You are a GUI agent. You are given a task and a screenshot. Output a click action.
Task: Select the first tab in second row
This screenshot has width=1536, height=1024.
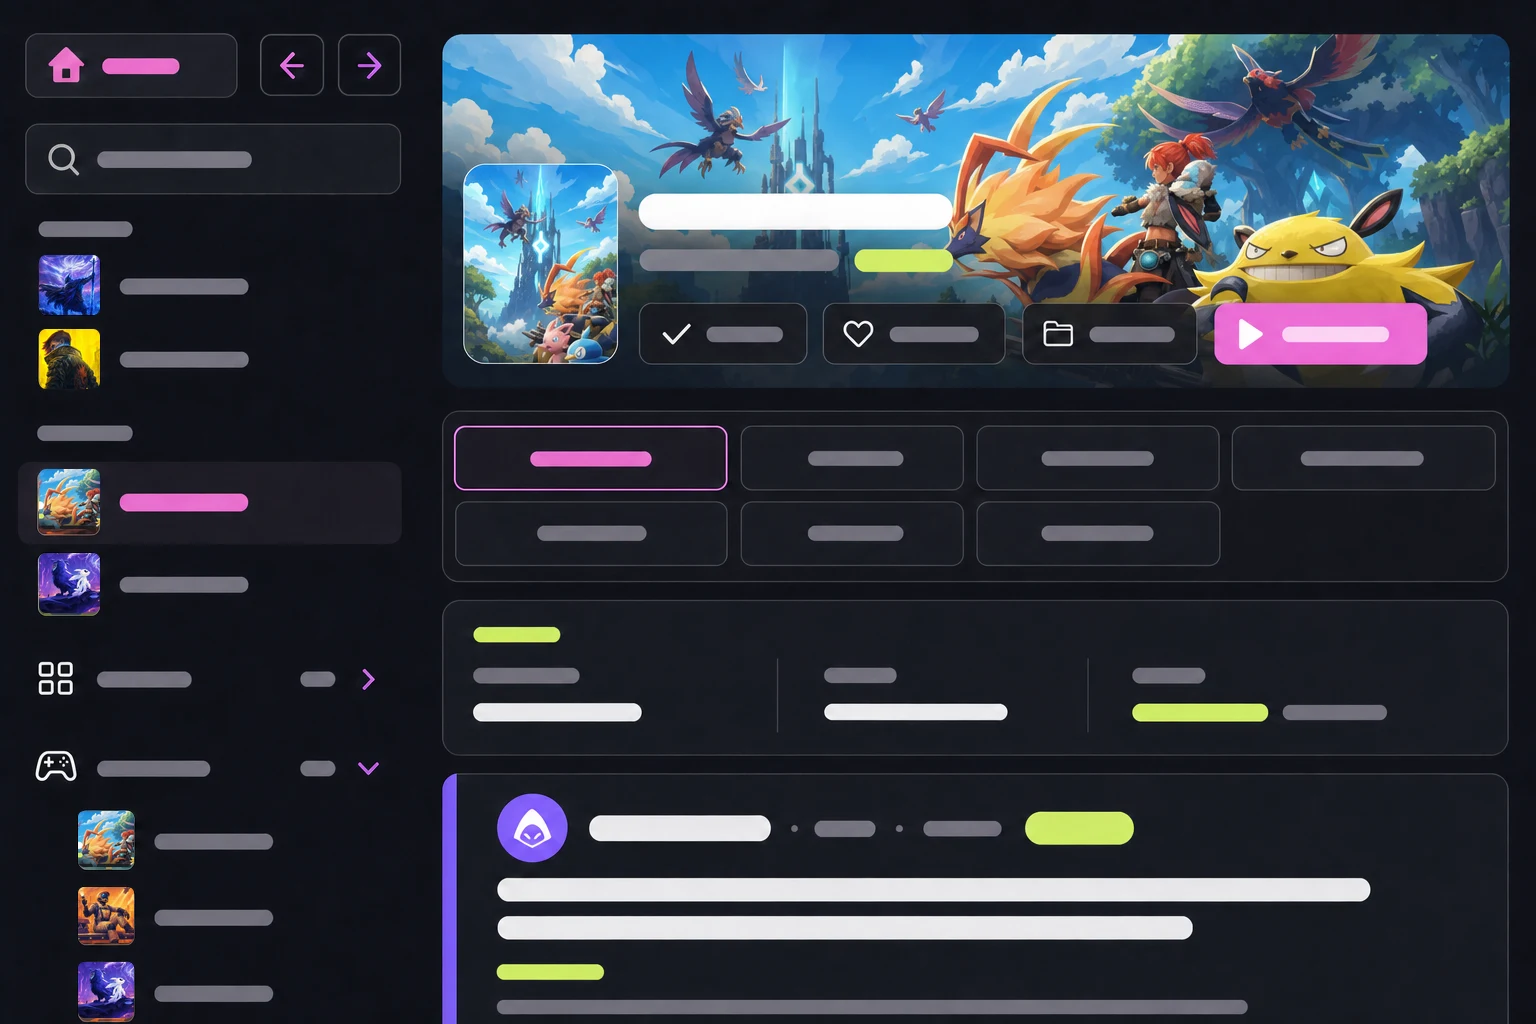click(591, 534)
